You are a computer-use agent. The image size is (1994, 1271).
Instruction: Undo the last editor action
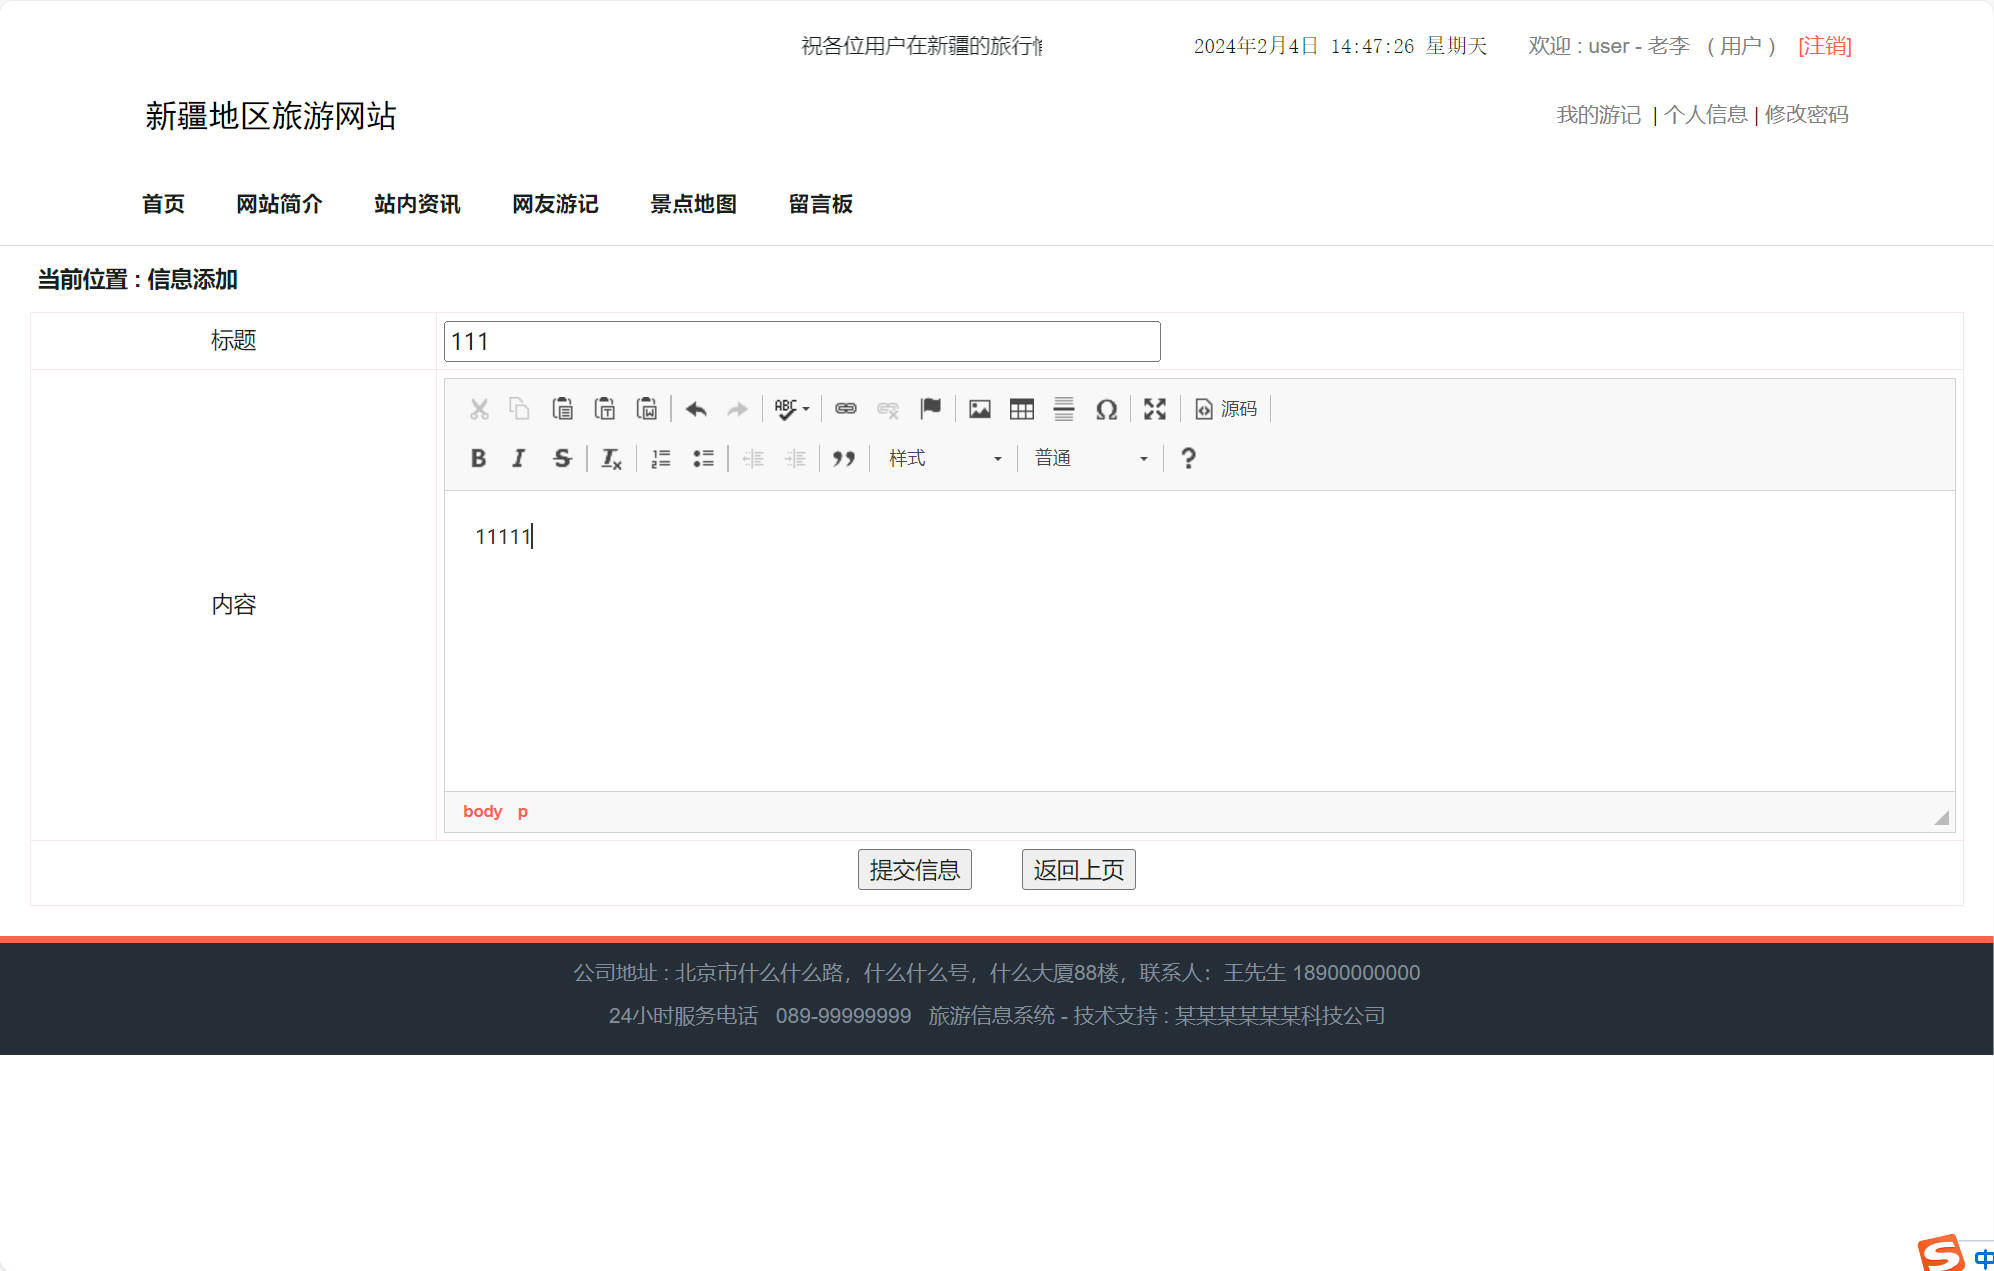[x=696, y=409]
